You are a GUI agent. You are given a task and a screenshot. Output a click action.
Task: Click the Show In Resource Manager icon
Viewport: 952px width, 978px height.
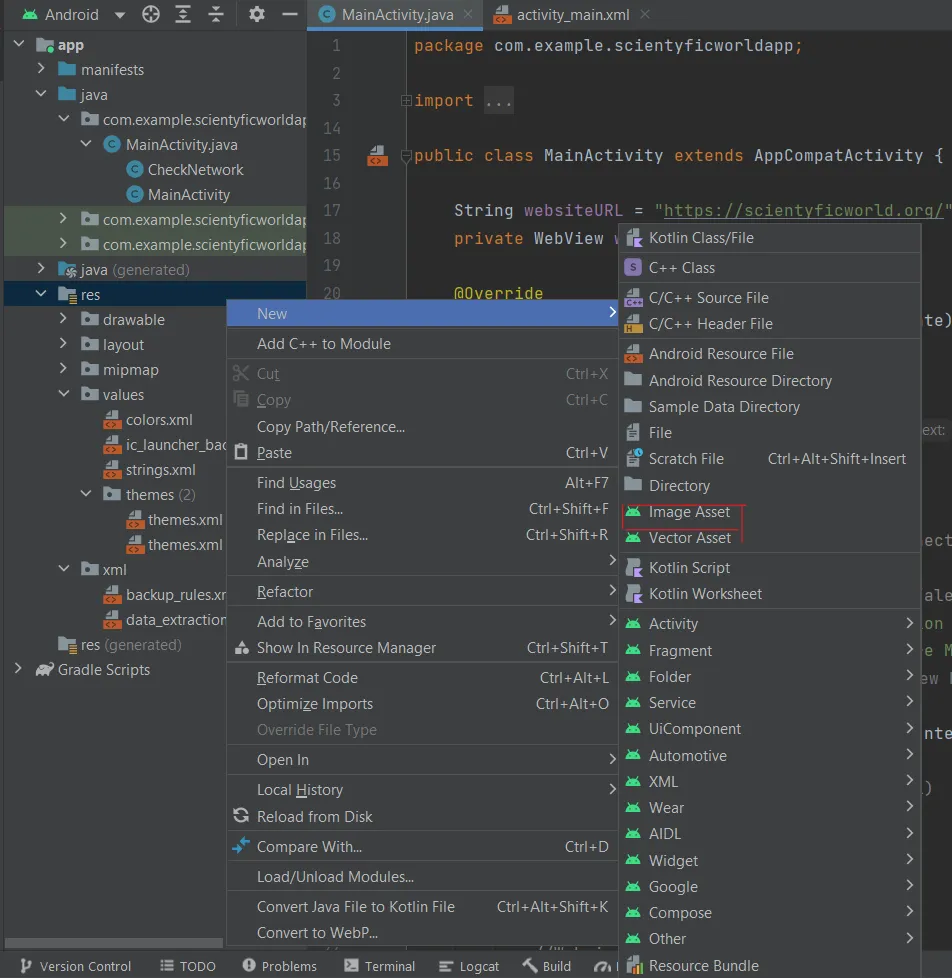(x=241, y=647)
